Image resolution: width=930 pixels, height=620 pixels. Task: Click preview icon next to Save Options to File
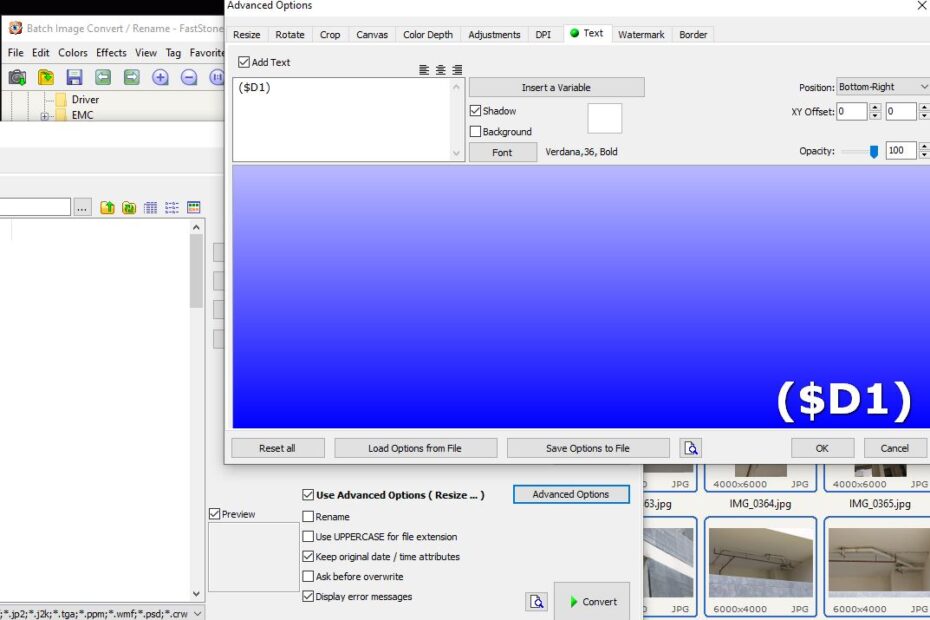point(690,448)
